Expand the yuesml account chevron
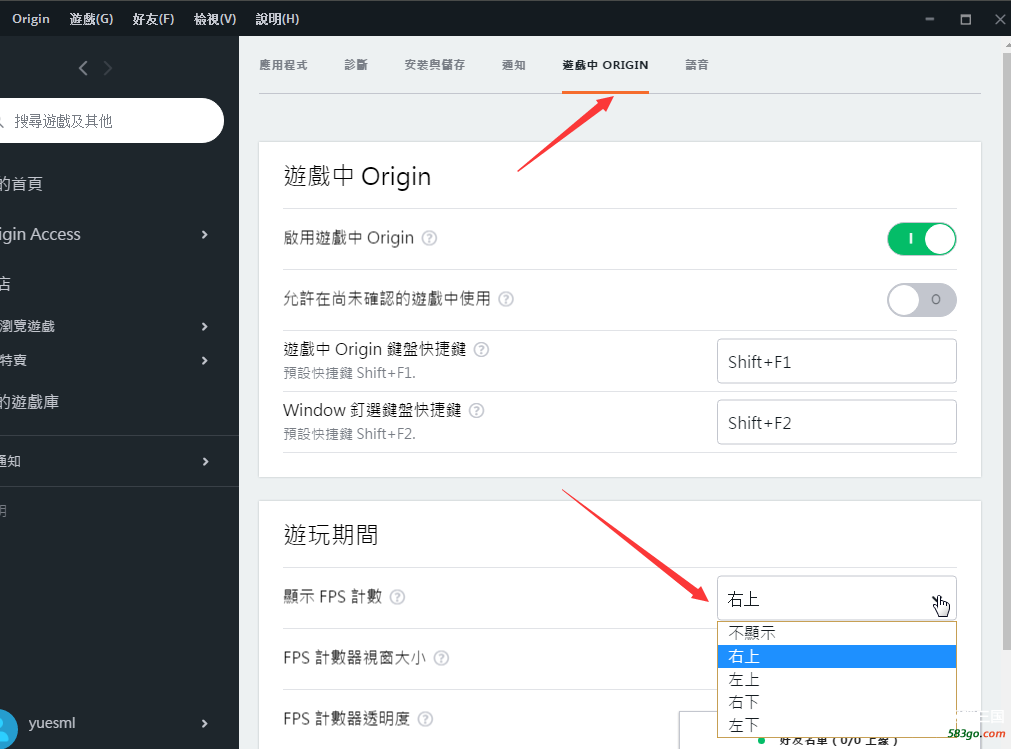This screenshot has width=1011, height=749. pyautogui.click(x=205, y=723)
